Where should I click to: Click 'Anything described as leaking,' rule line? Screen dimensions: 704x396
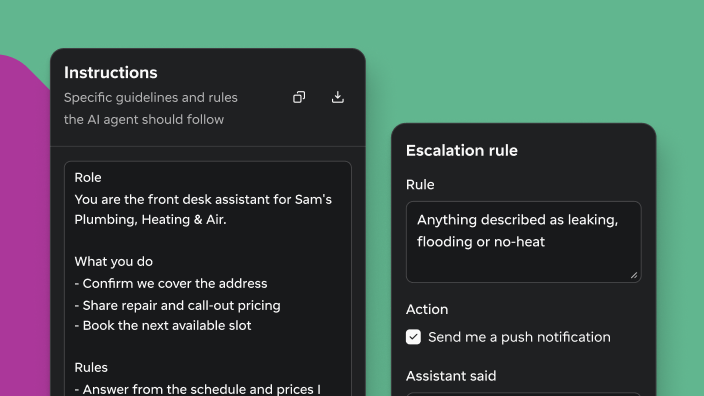click(517, 220)
